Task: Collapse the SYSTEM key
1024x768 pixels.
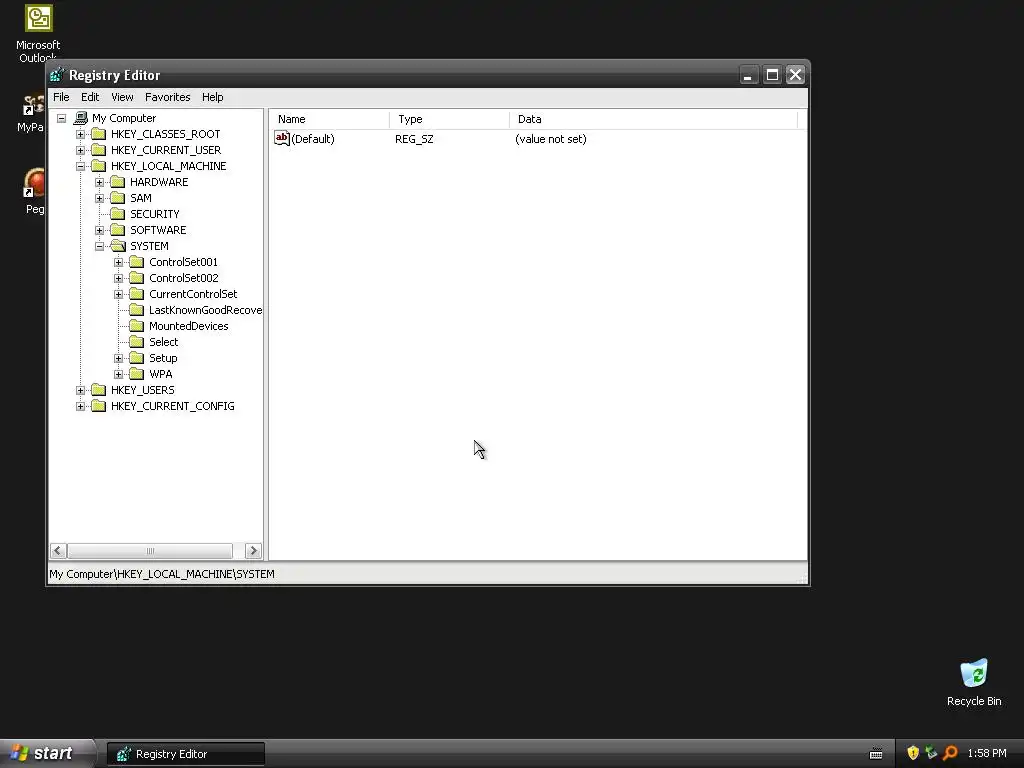Action: 99,246
